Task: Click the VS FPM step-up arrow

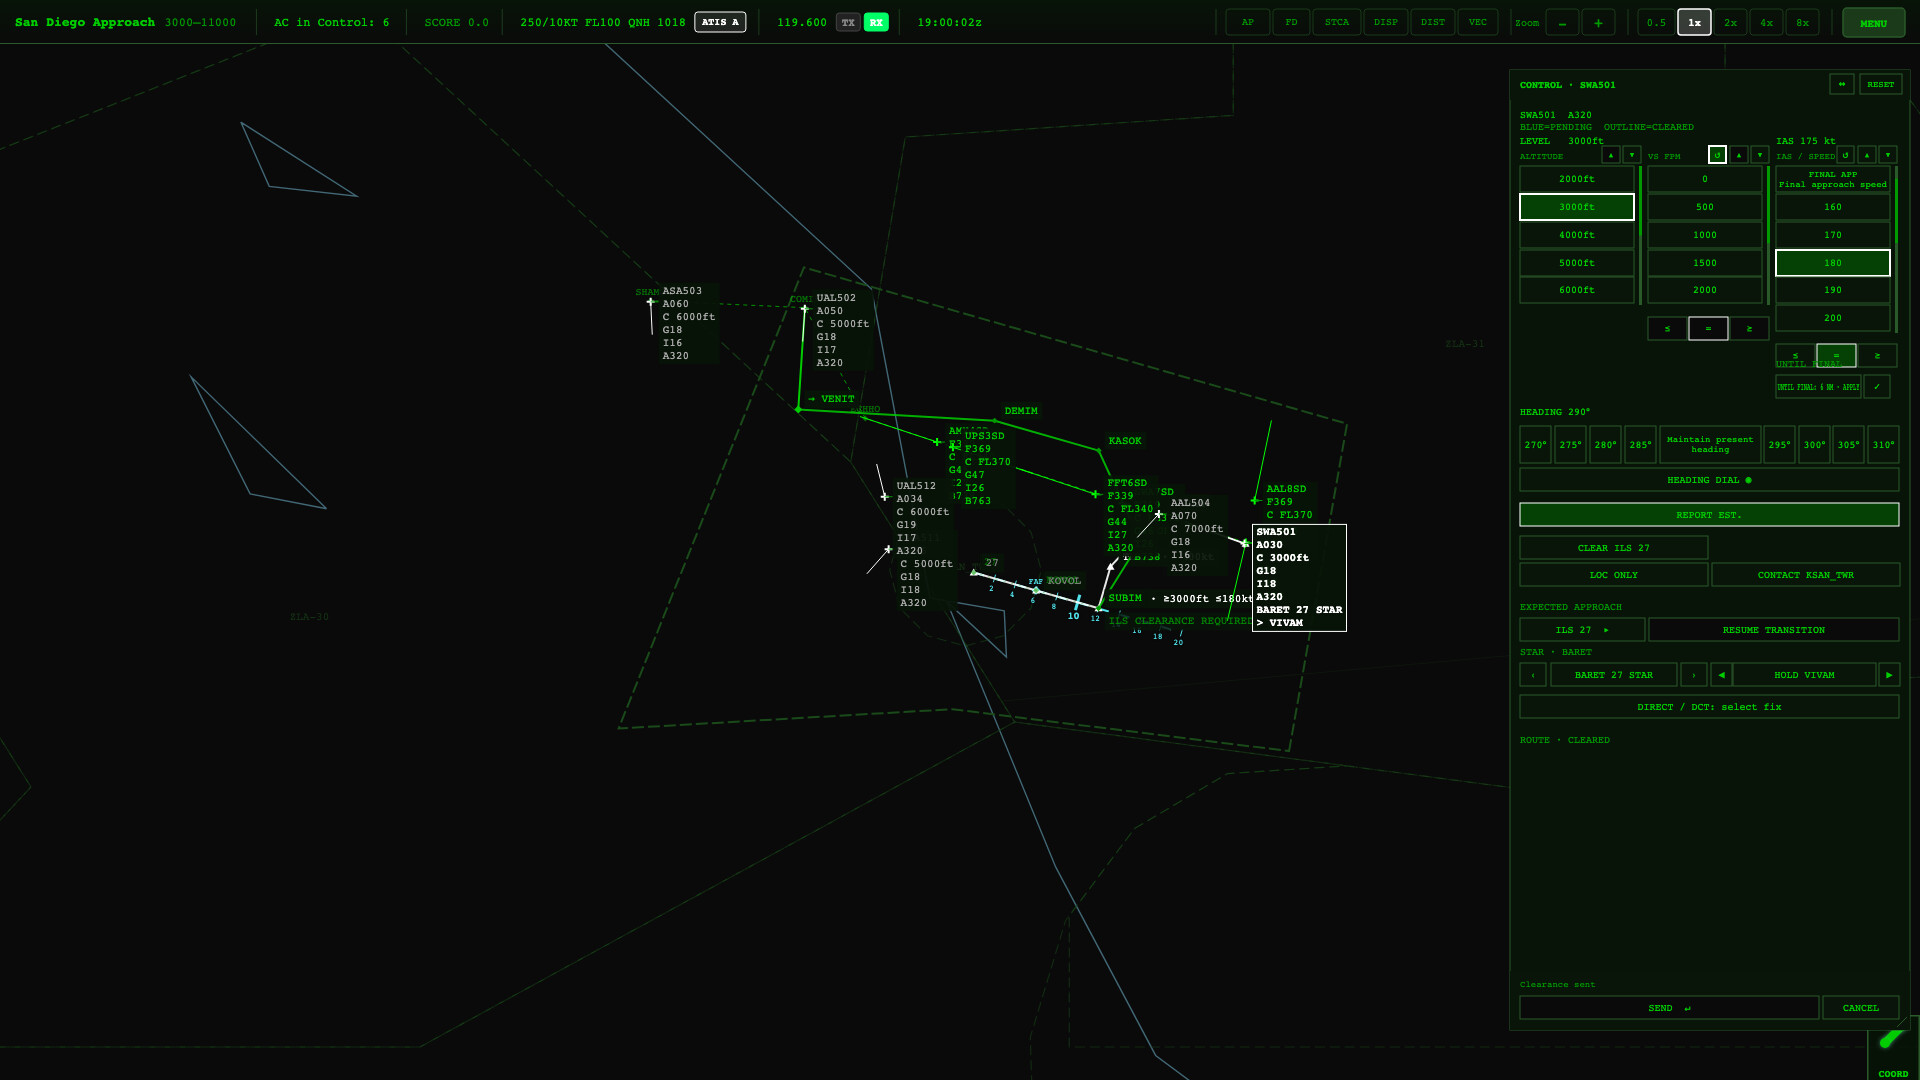Action: coord(1739,155)
